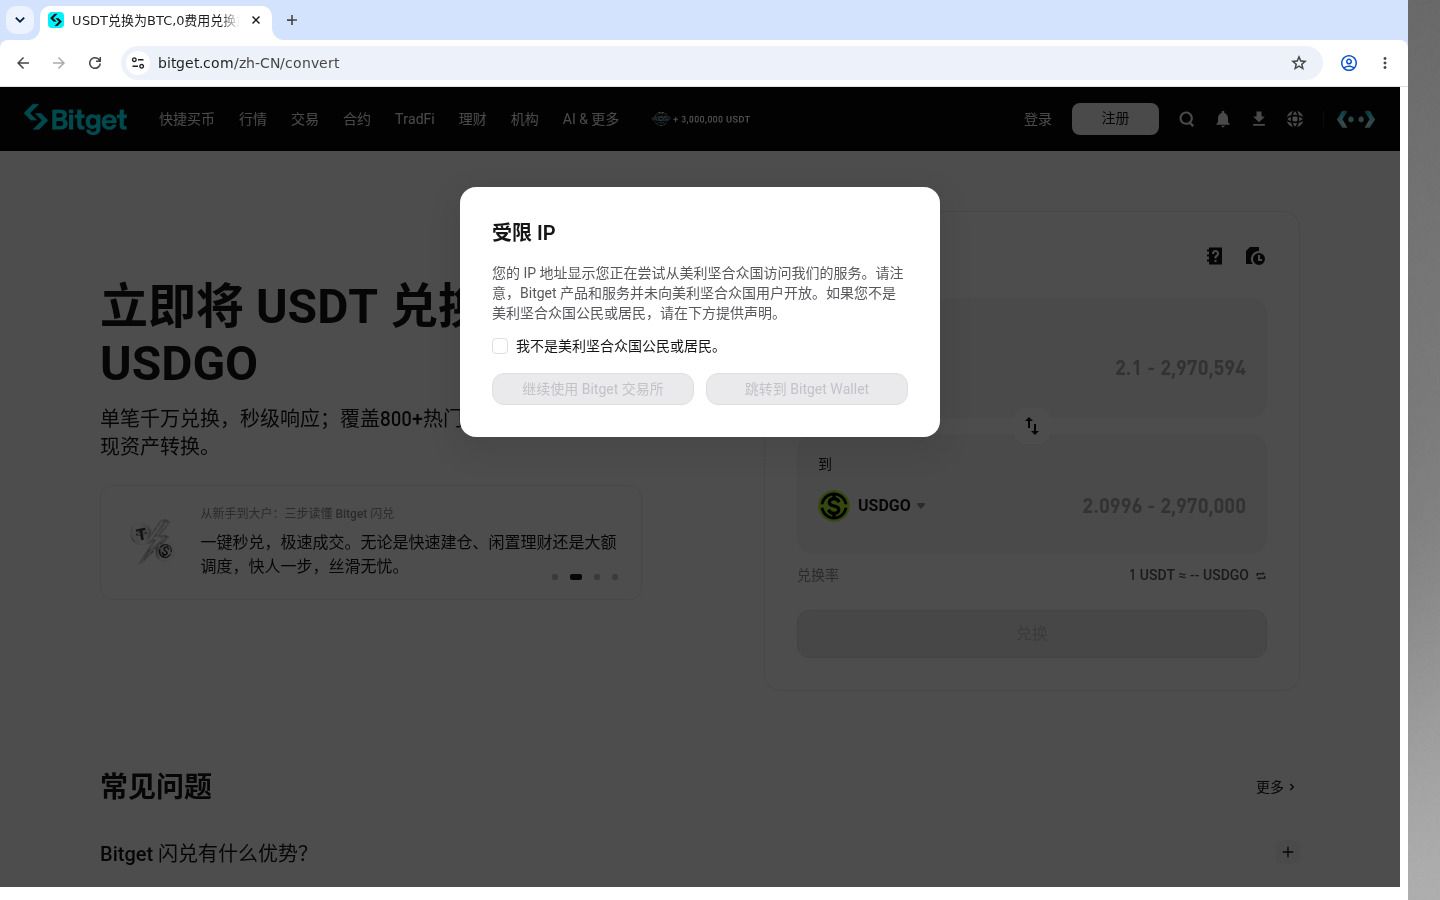Close the USDT兑换为BTC tab
1440x900 pixels.
256,20
